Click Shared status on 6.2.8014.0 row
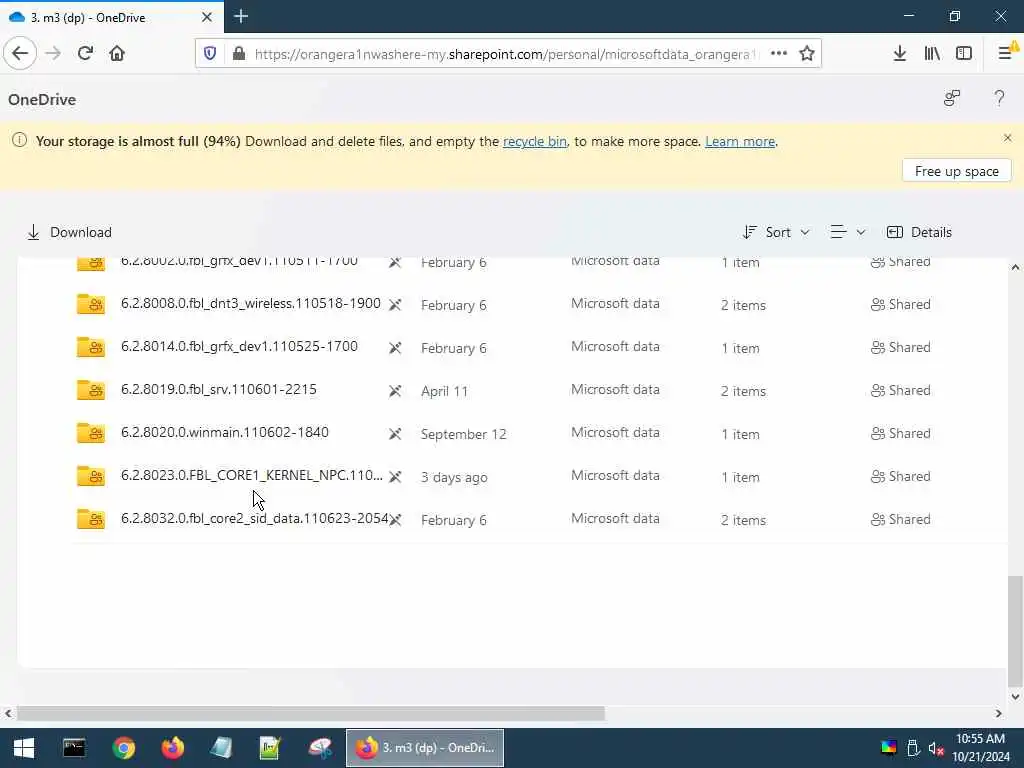 (x=901, y=347)
